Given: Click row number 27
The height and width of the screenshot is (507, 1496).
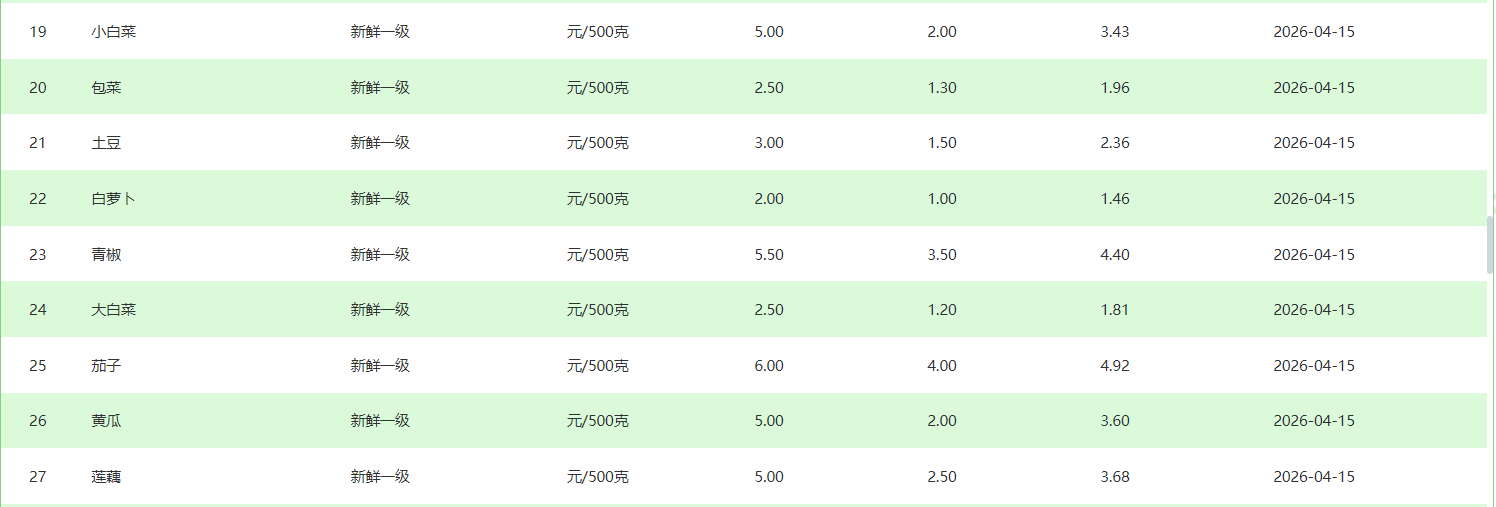Looking at the screenshot, I should (x=38, y=477).
